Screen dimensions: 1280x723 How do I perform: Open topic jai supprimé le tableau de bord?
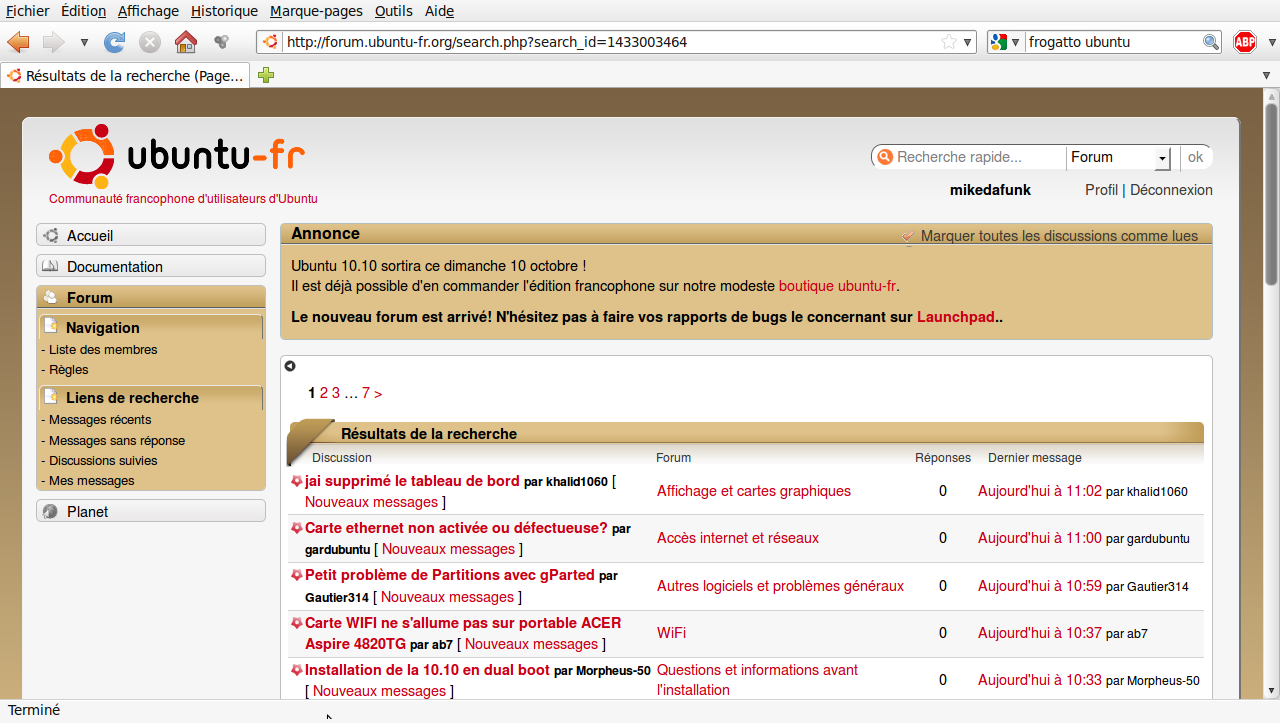(x=412, y=481)
